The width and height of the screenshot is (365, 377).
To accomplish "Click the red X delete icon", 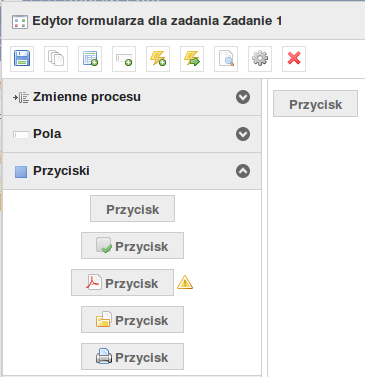I will coord(294,59).
